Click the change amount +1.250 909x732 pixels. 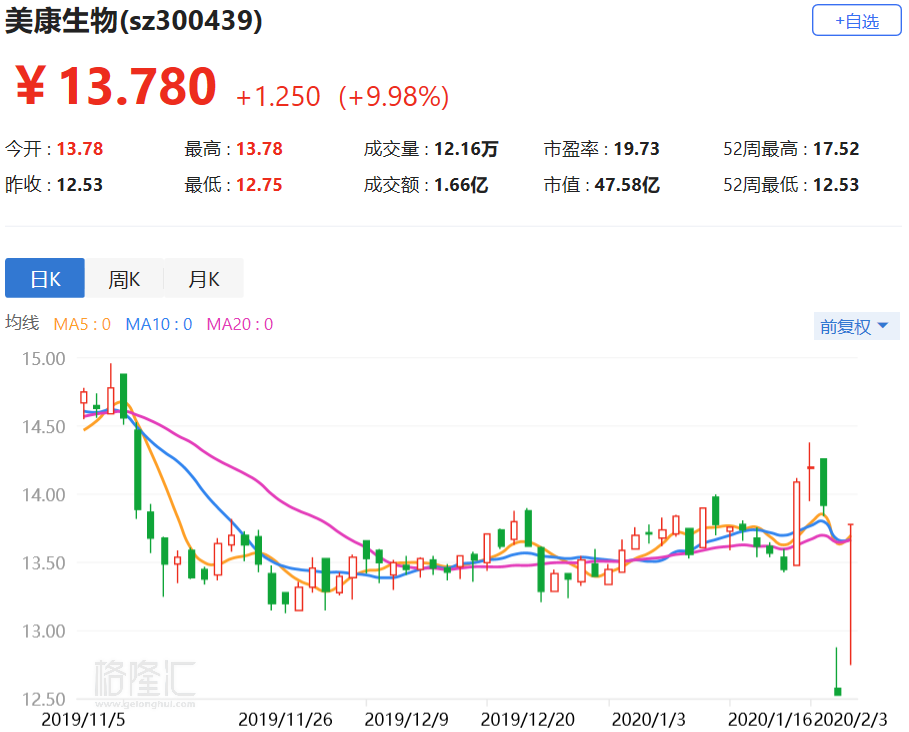pos(278,97)
